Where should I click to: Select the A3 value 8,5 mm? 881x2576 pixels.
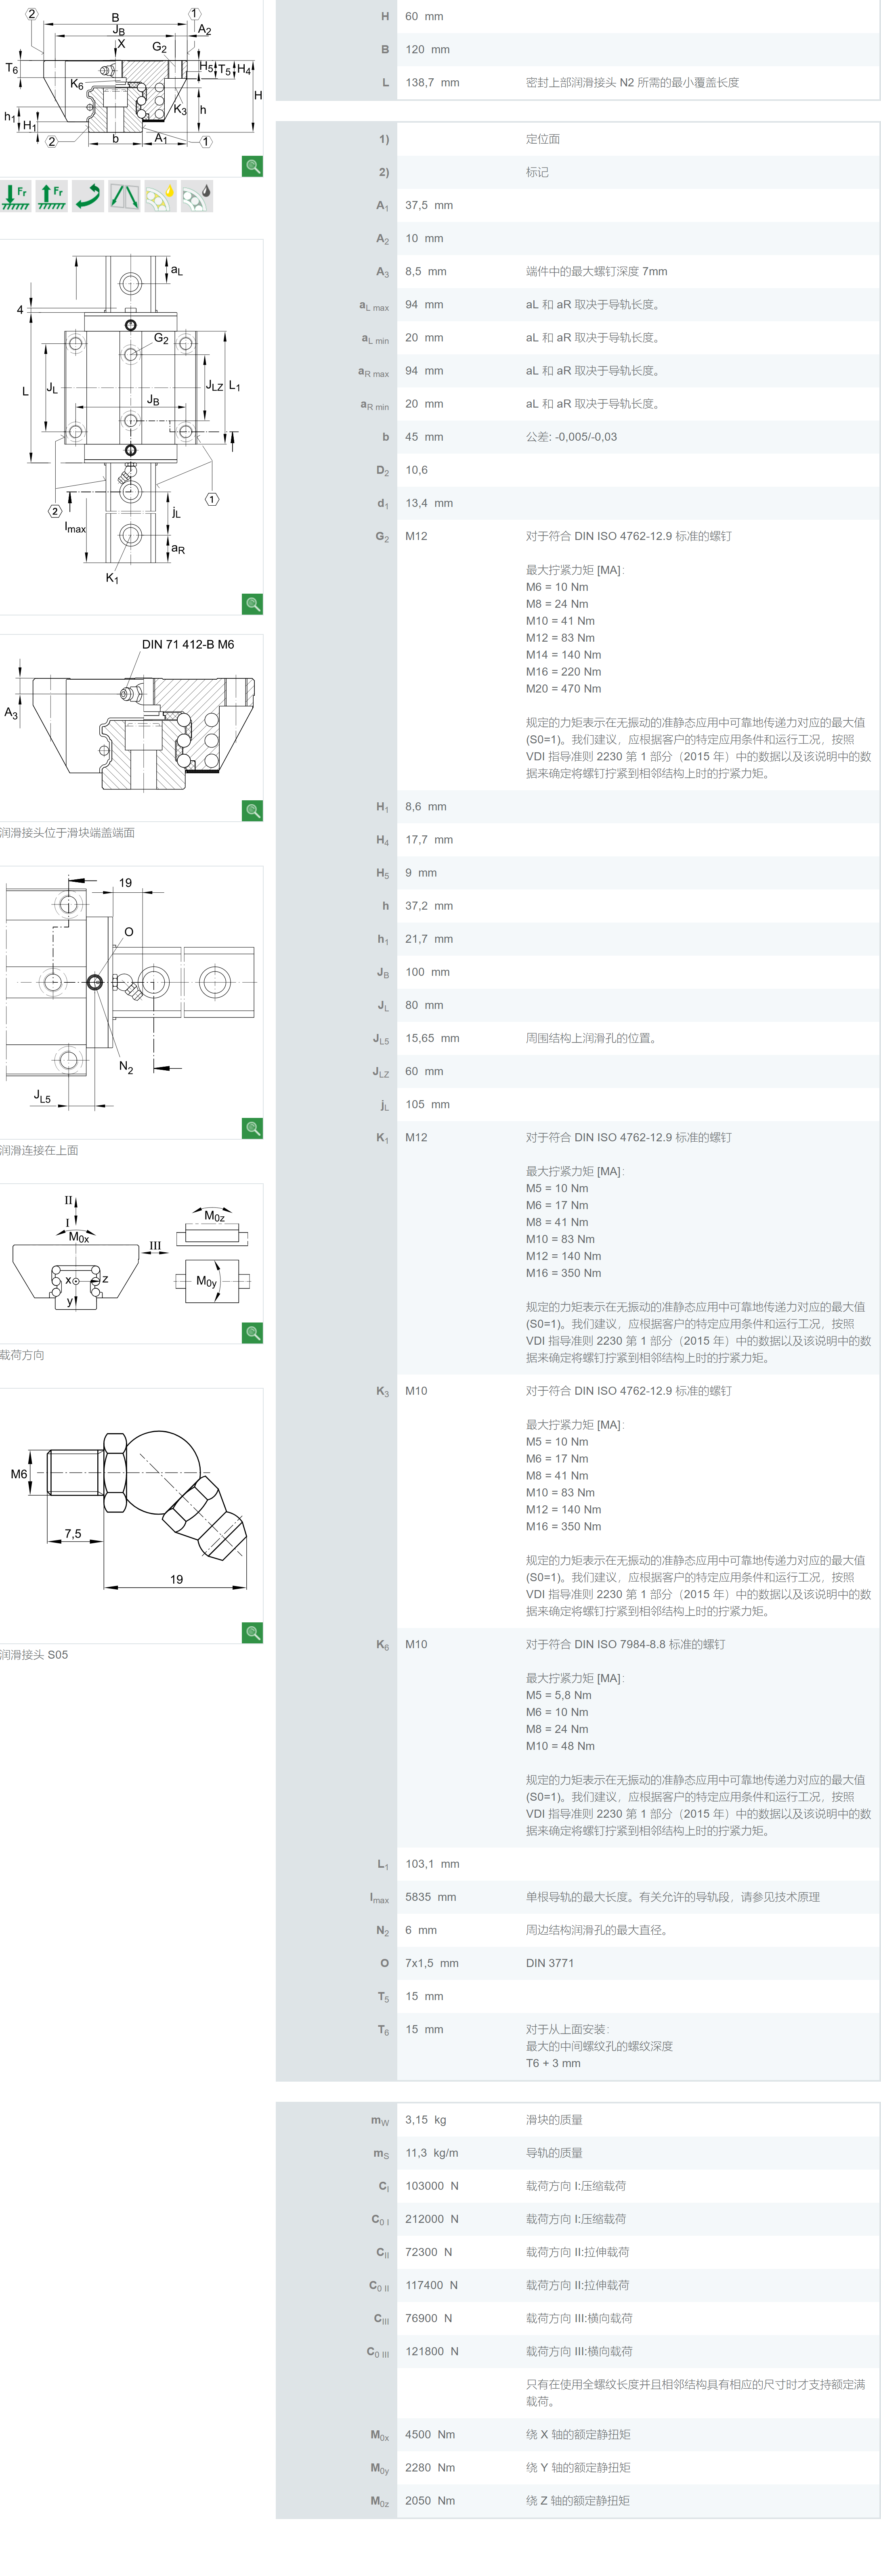426,272
